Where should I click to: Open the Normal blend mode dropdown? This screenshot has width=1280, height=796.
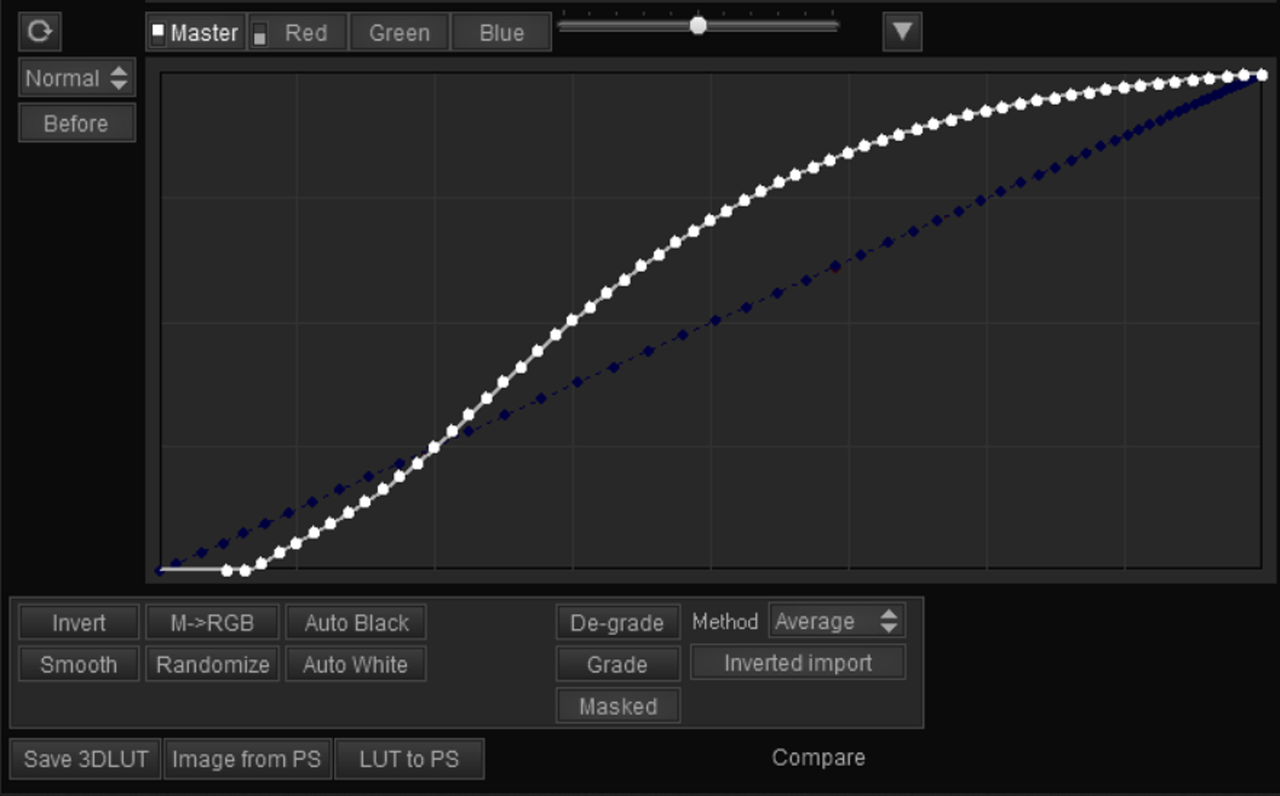77,78
